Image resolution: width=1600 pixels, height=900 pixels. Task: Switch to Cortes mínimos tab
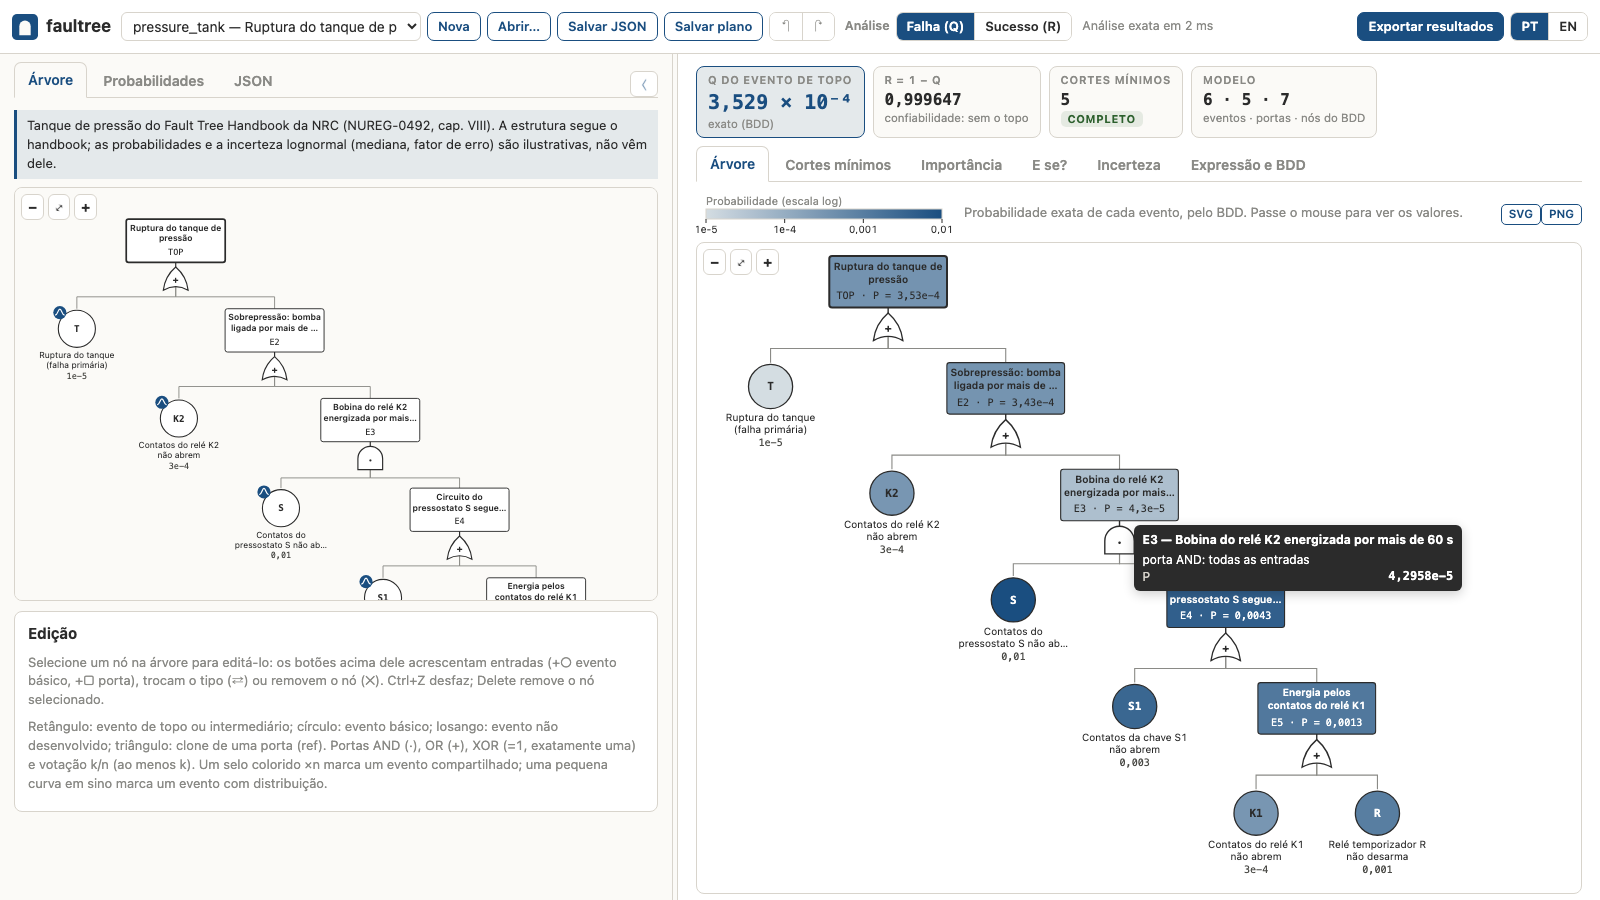[x=838, y=165]
